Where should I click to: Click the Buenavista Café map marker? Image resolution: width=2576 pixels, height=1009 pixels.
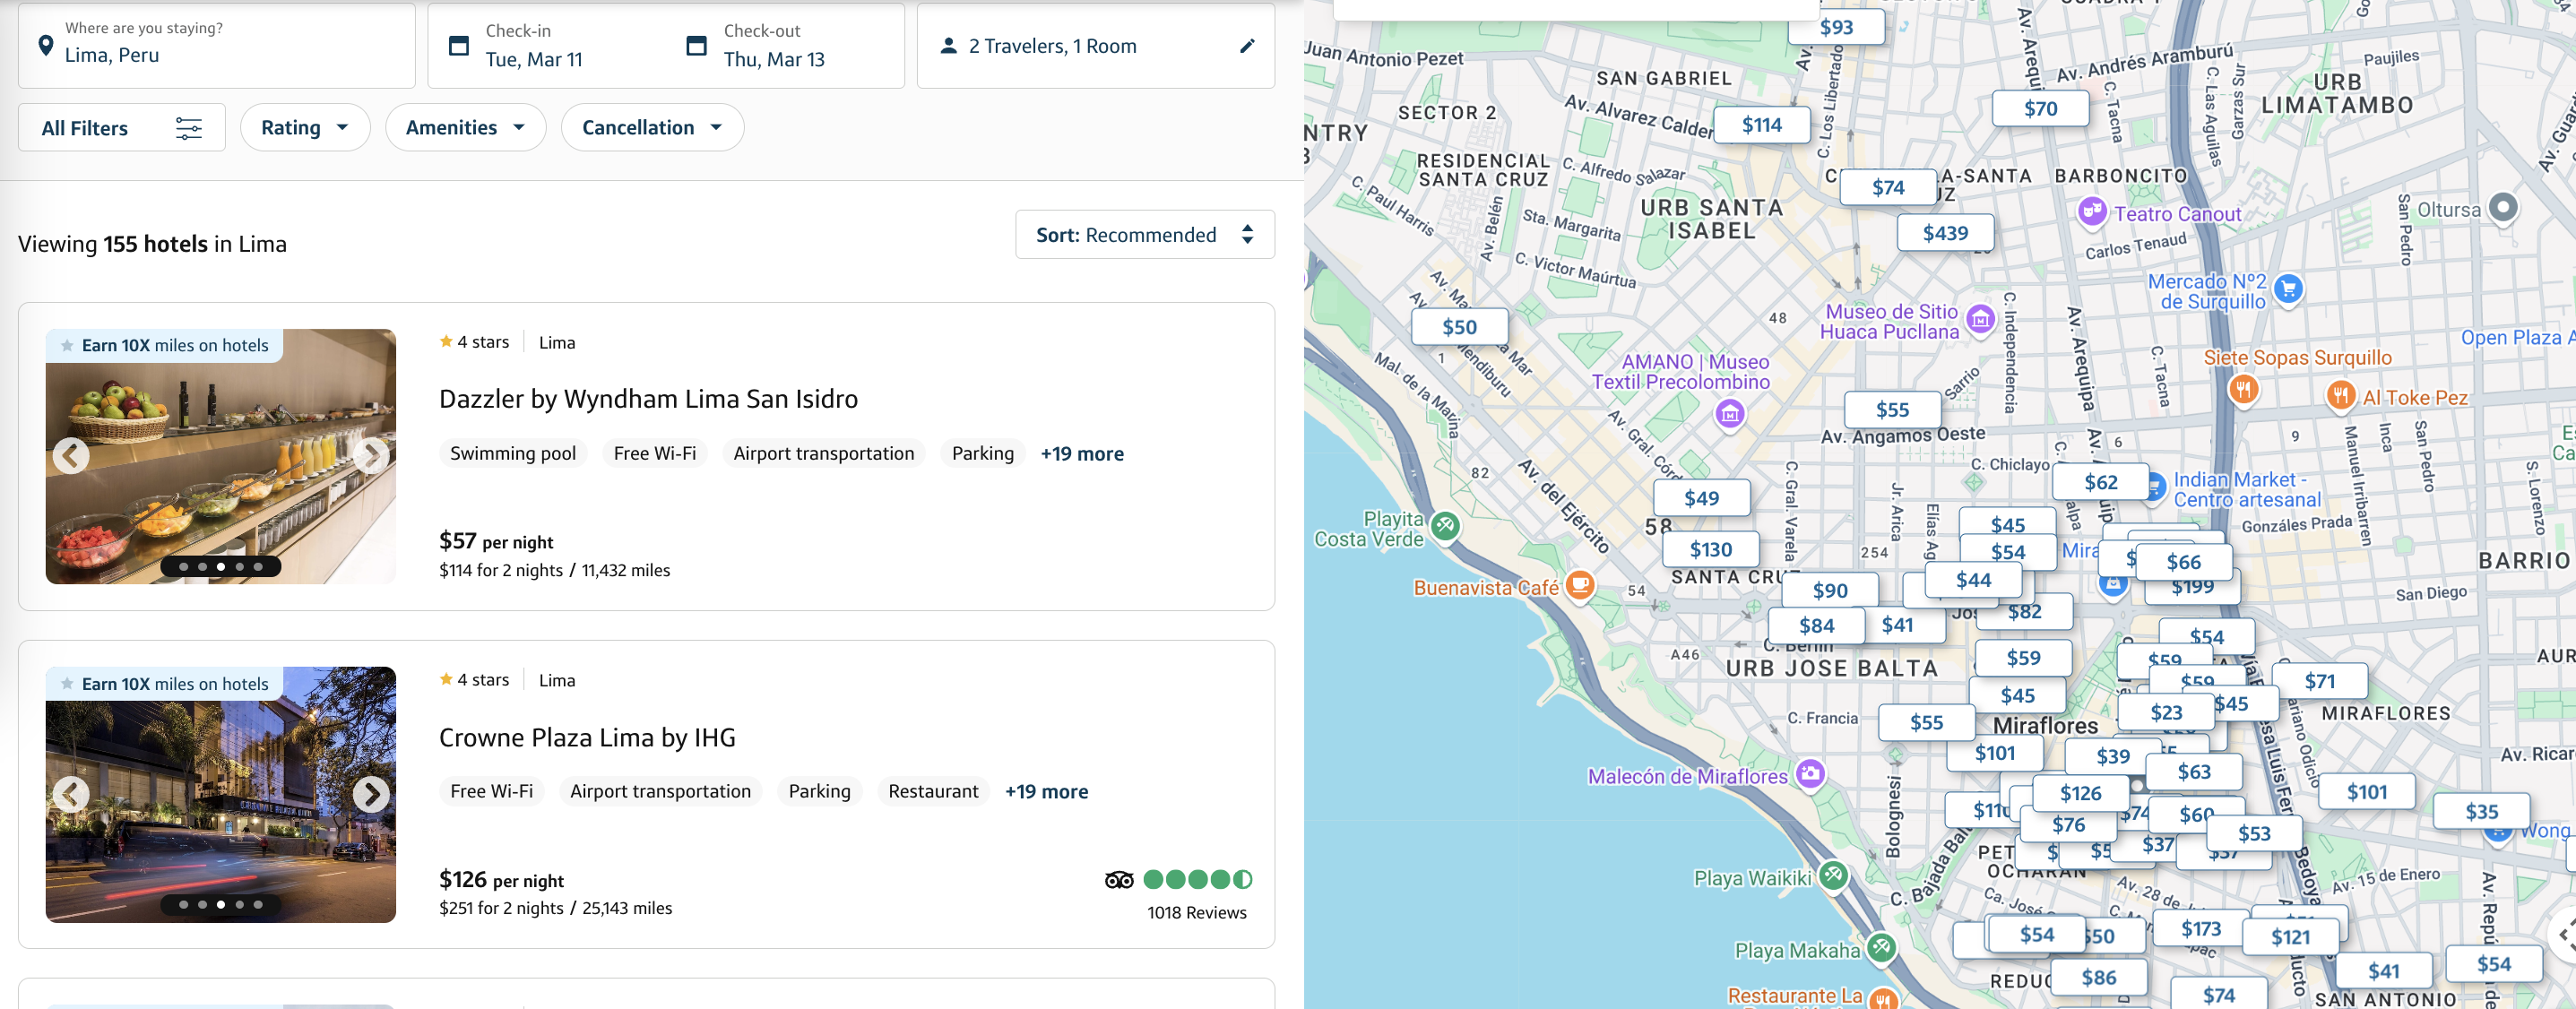(1580, 584)
